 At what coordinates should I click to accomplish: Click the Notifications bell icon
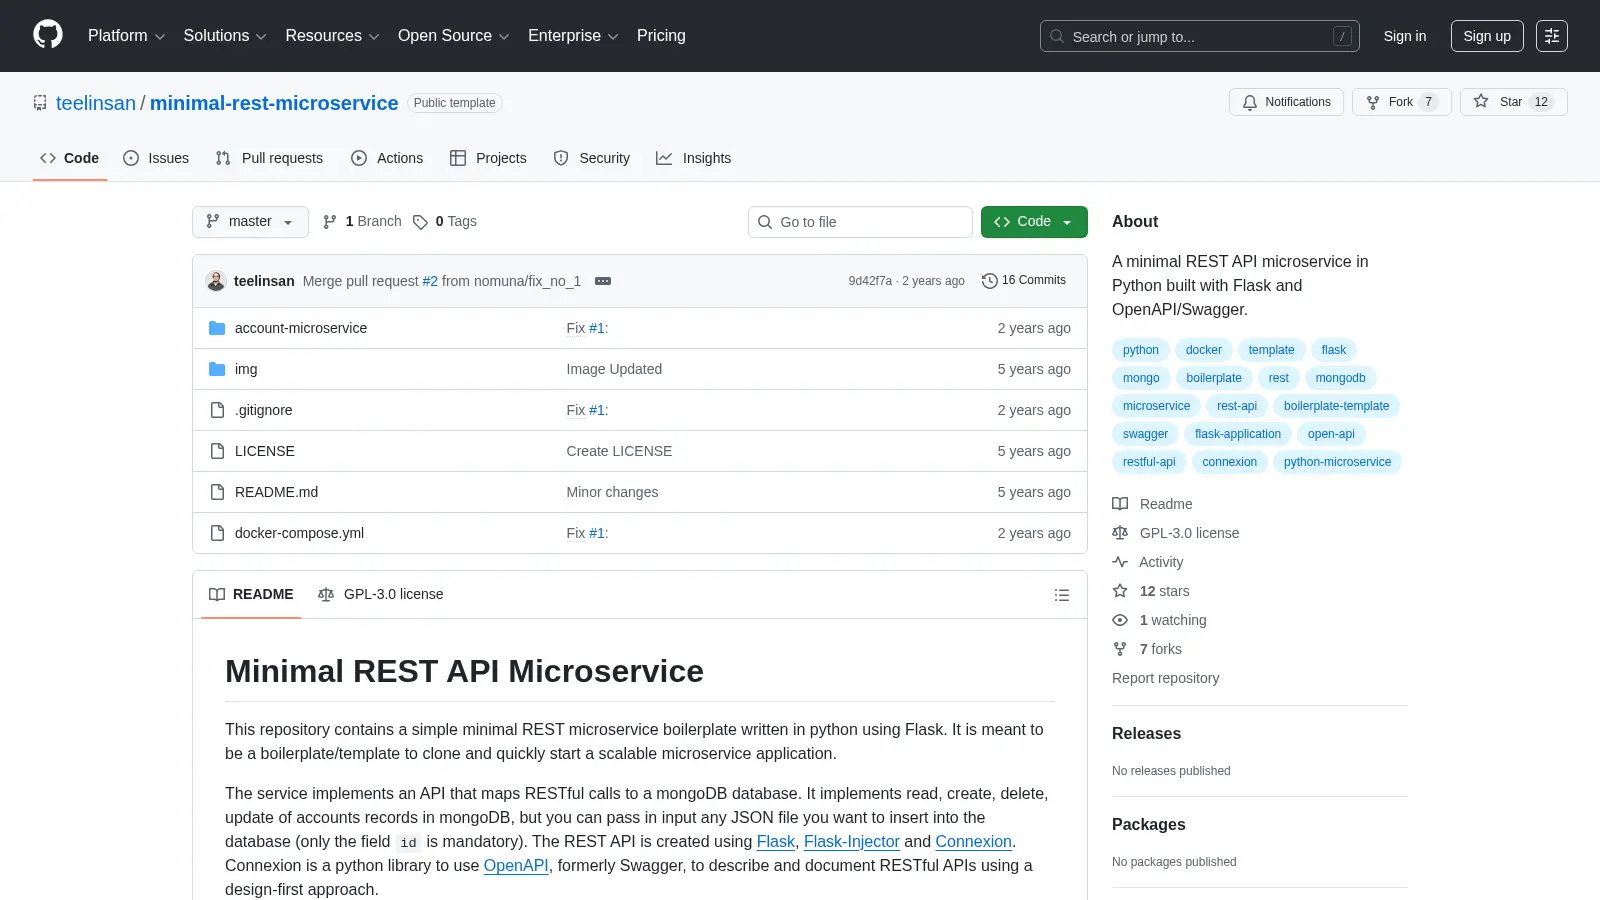(x=1250, y=102)
